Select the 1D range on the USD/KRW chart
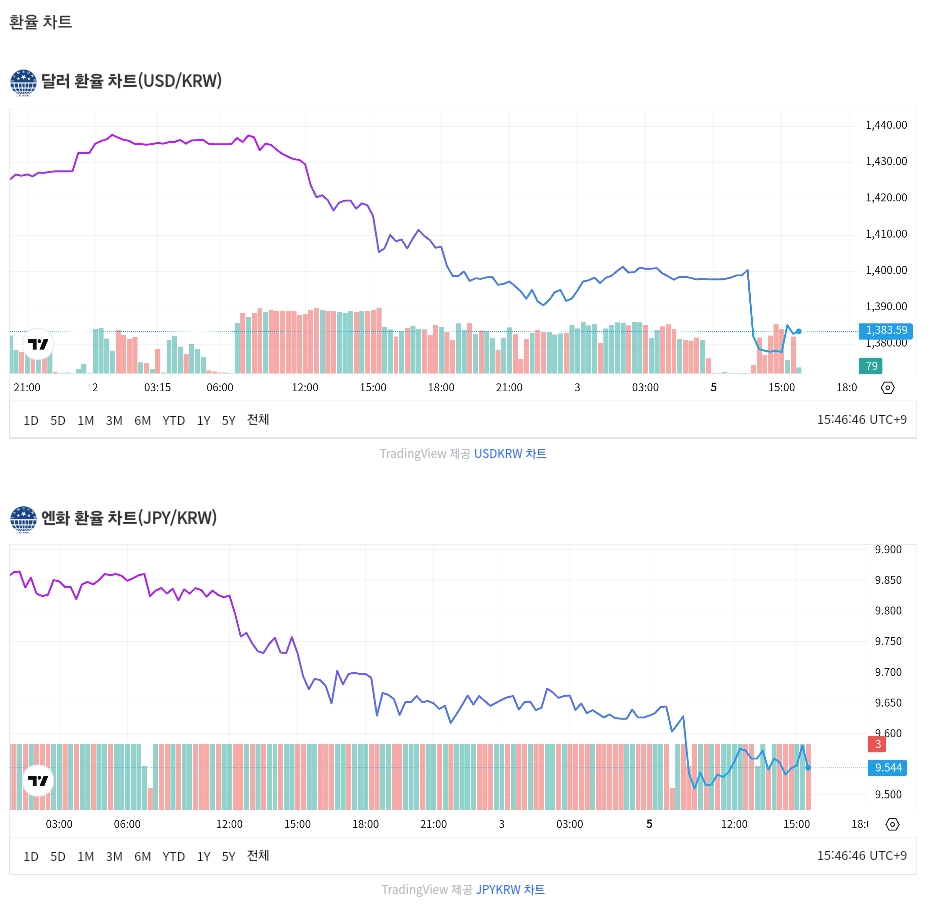Screen dimensions: 948x915 [31, 420]
